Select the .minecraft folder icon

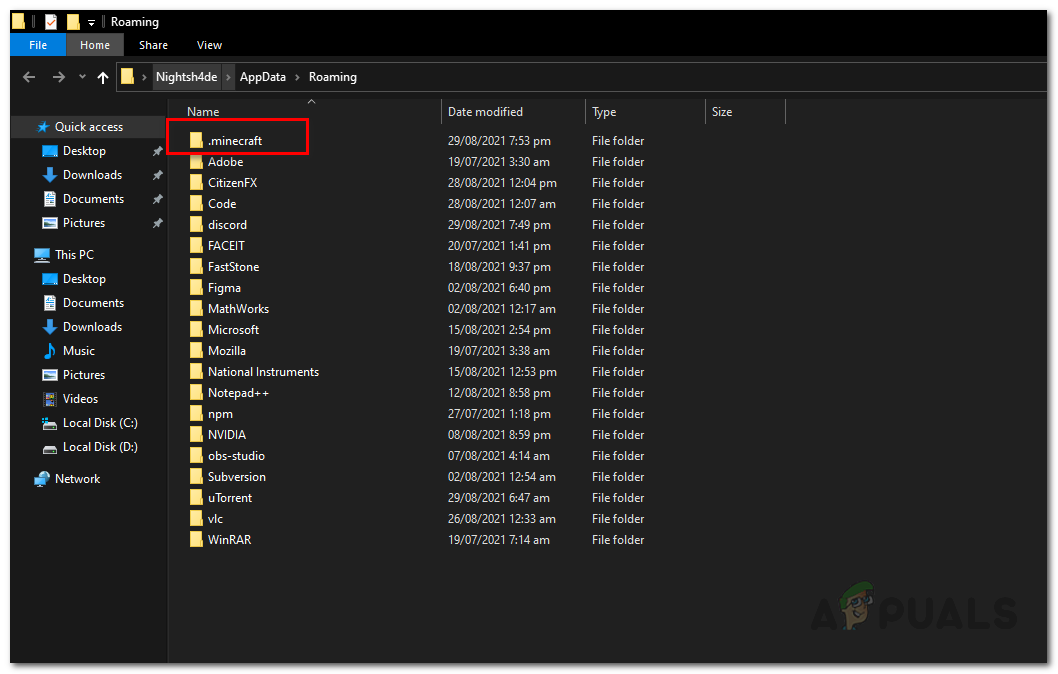[196, 140]
